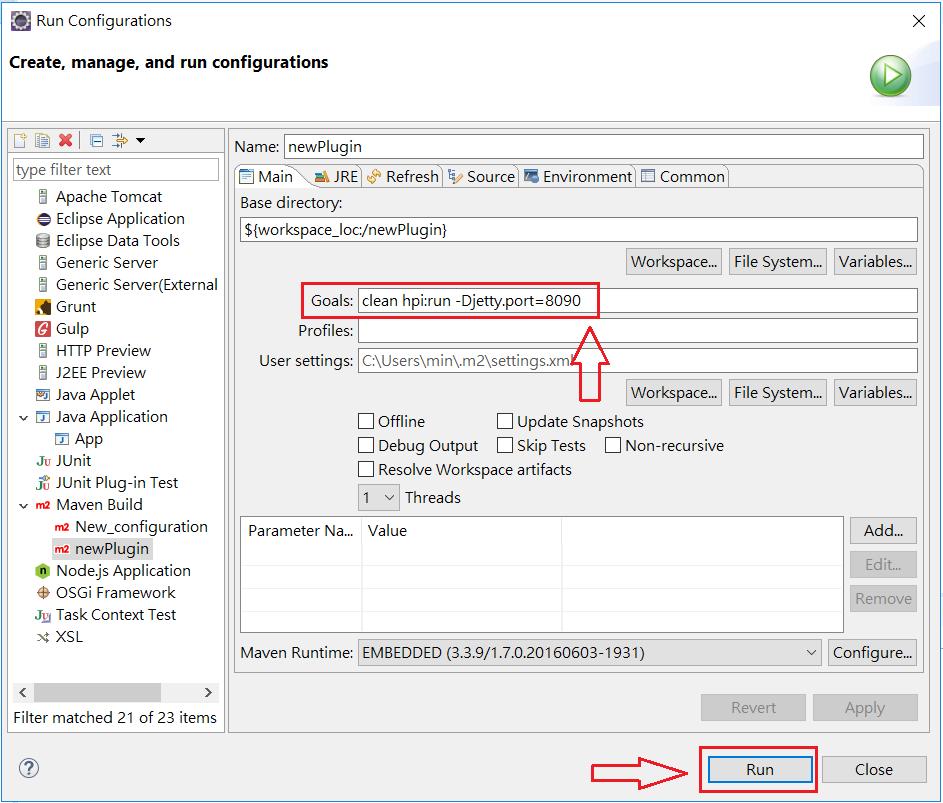
Task: Click the Gulp icon in the list
Action: click(x=43, y=329)
